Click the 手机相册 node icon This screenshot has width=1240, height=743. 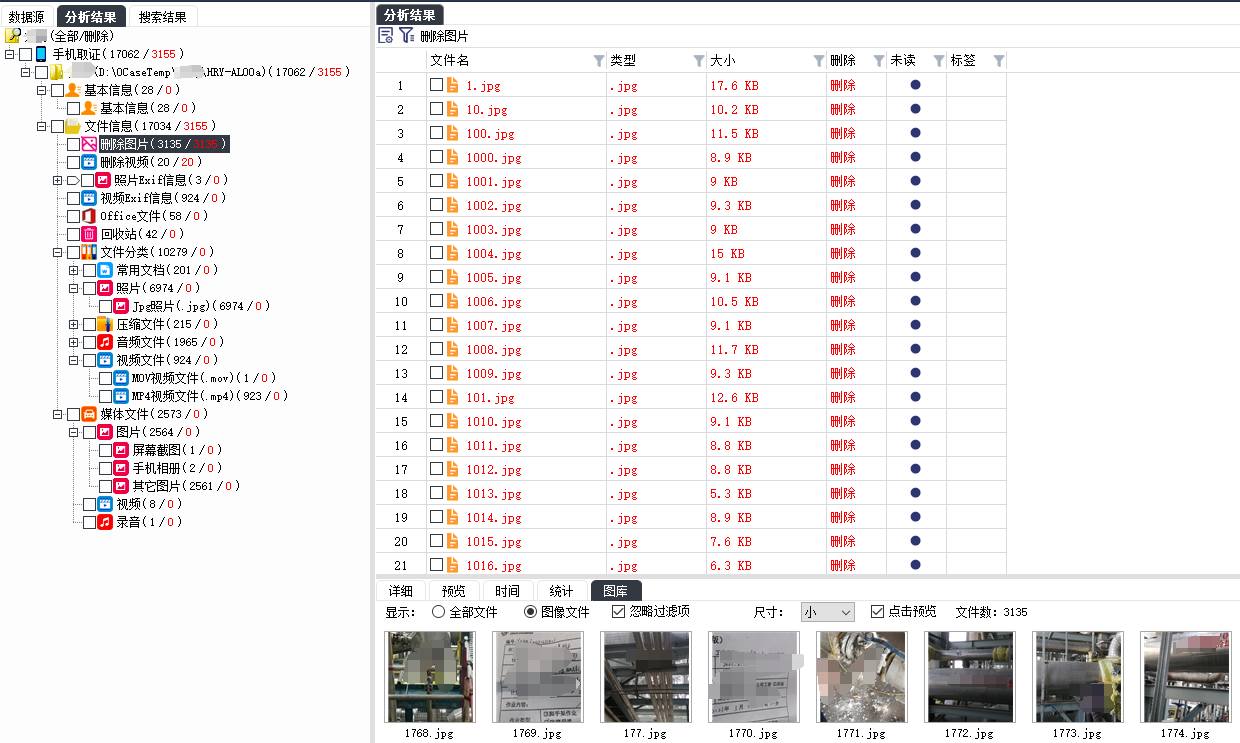coord(121,468)
